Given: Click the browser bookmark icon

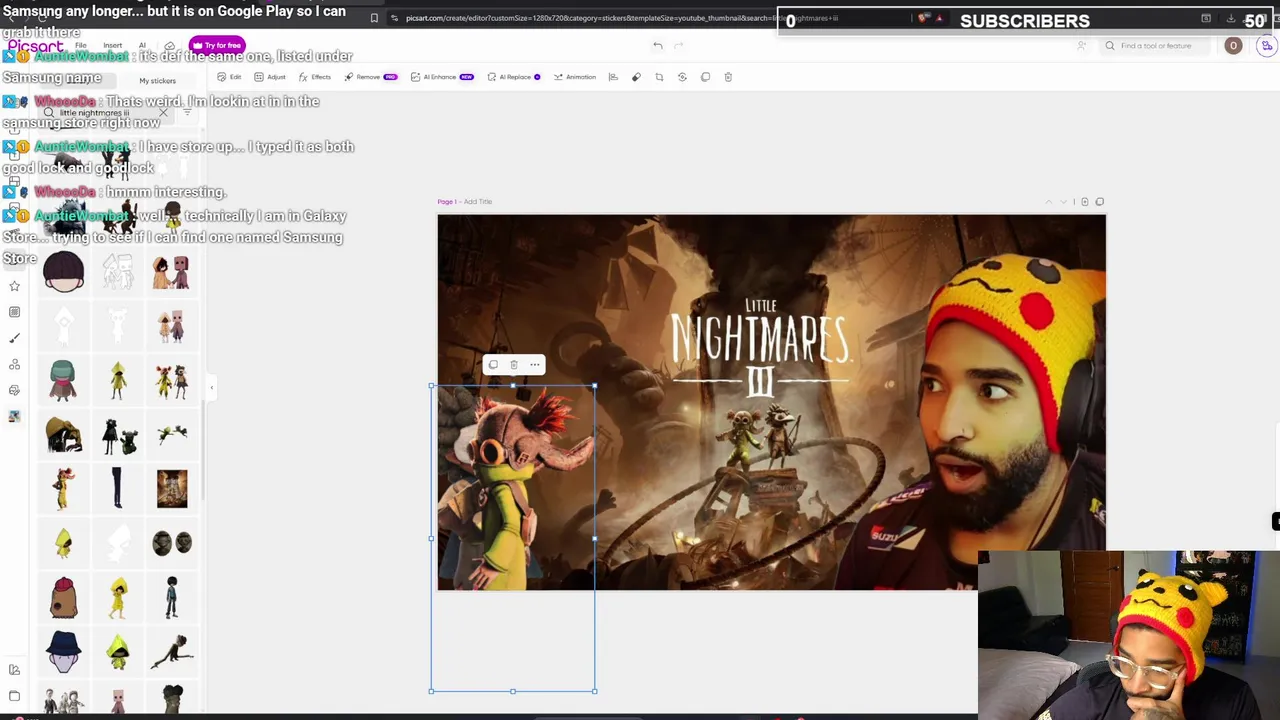Looking at the screenshot, I should (374, 18).
